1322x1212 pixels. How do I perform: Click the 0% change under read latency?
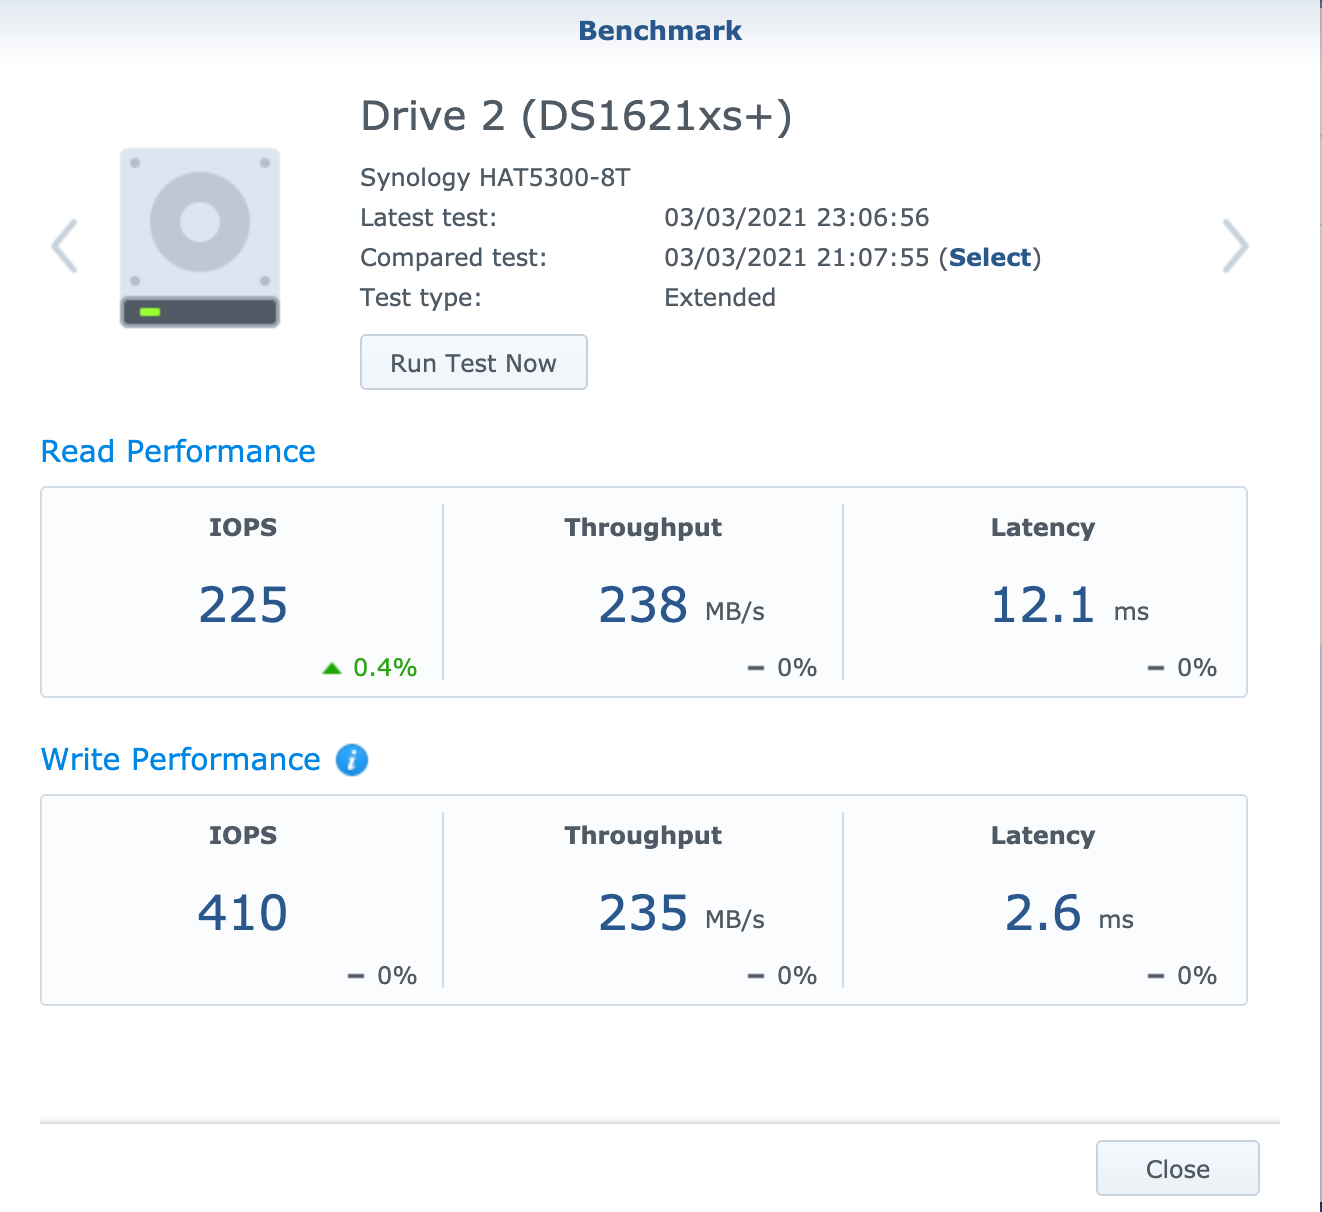point(1183,668)
